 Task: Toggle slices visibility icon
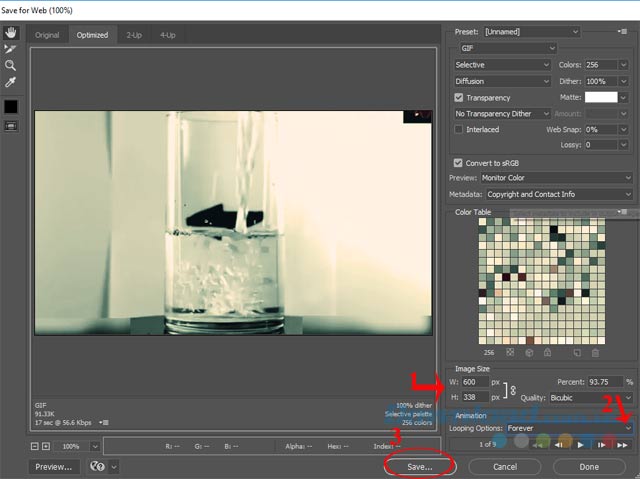pyautogui.click(x=11, y=126)
